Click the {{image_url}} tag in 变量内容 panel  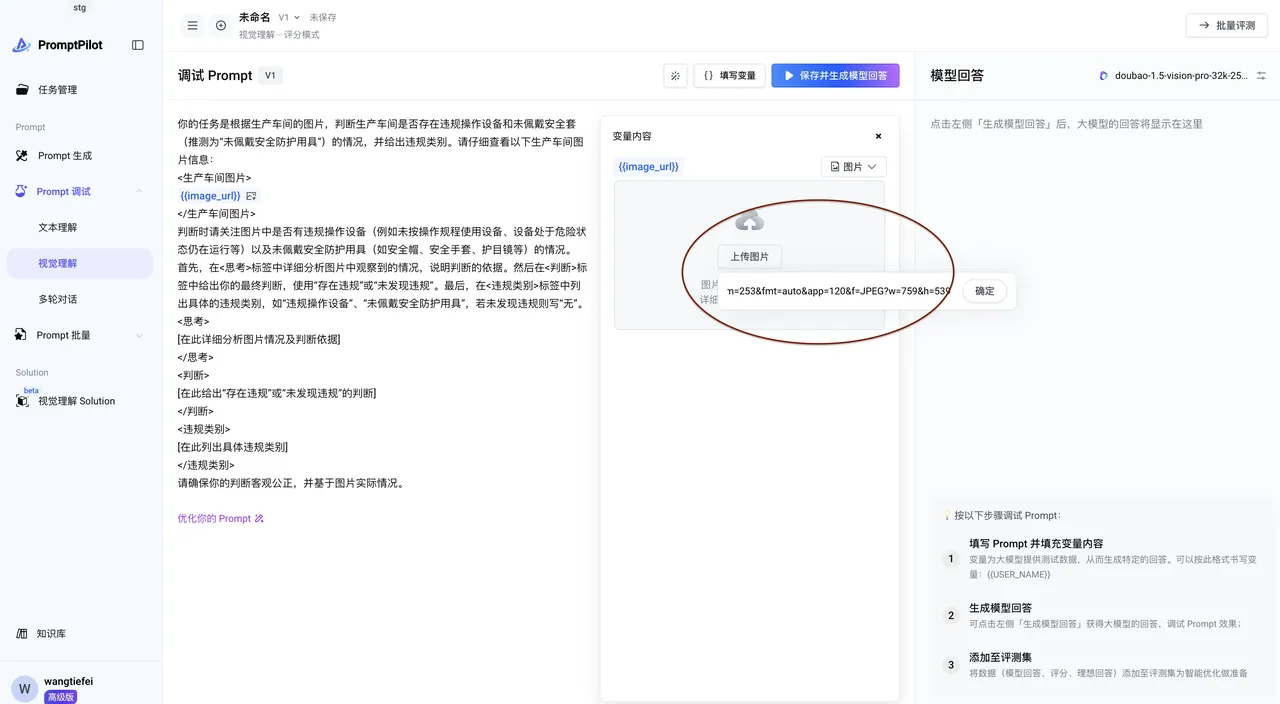click(648, 167)
